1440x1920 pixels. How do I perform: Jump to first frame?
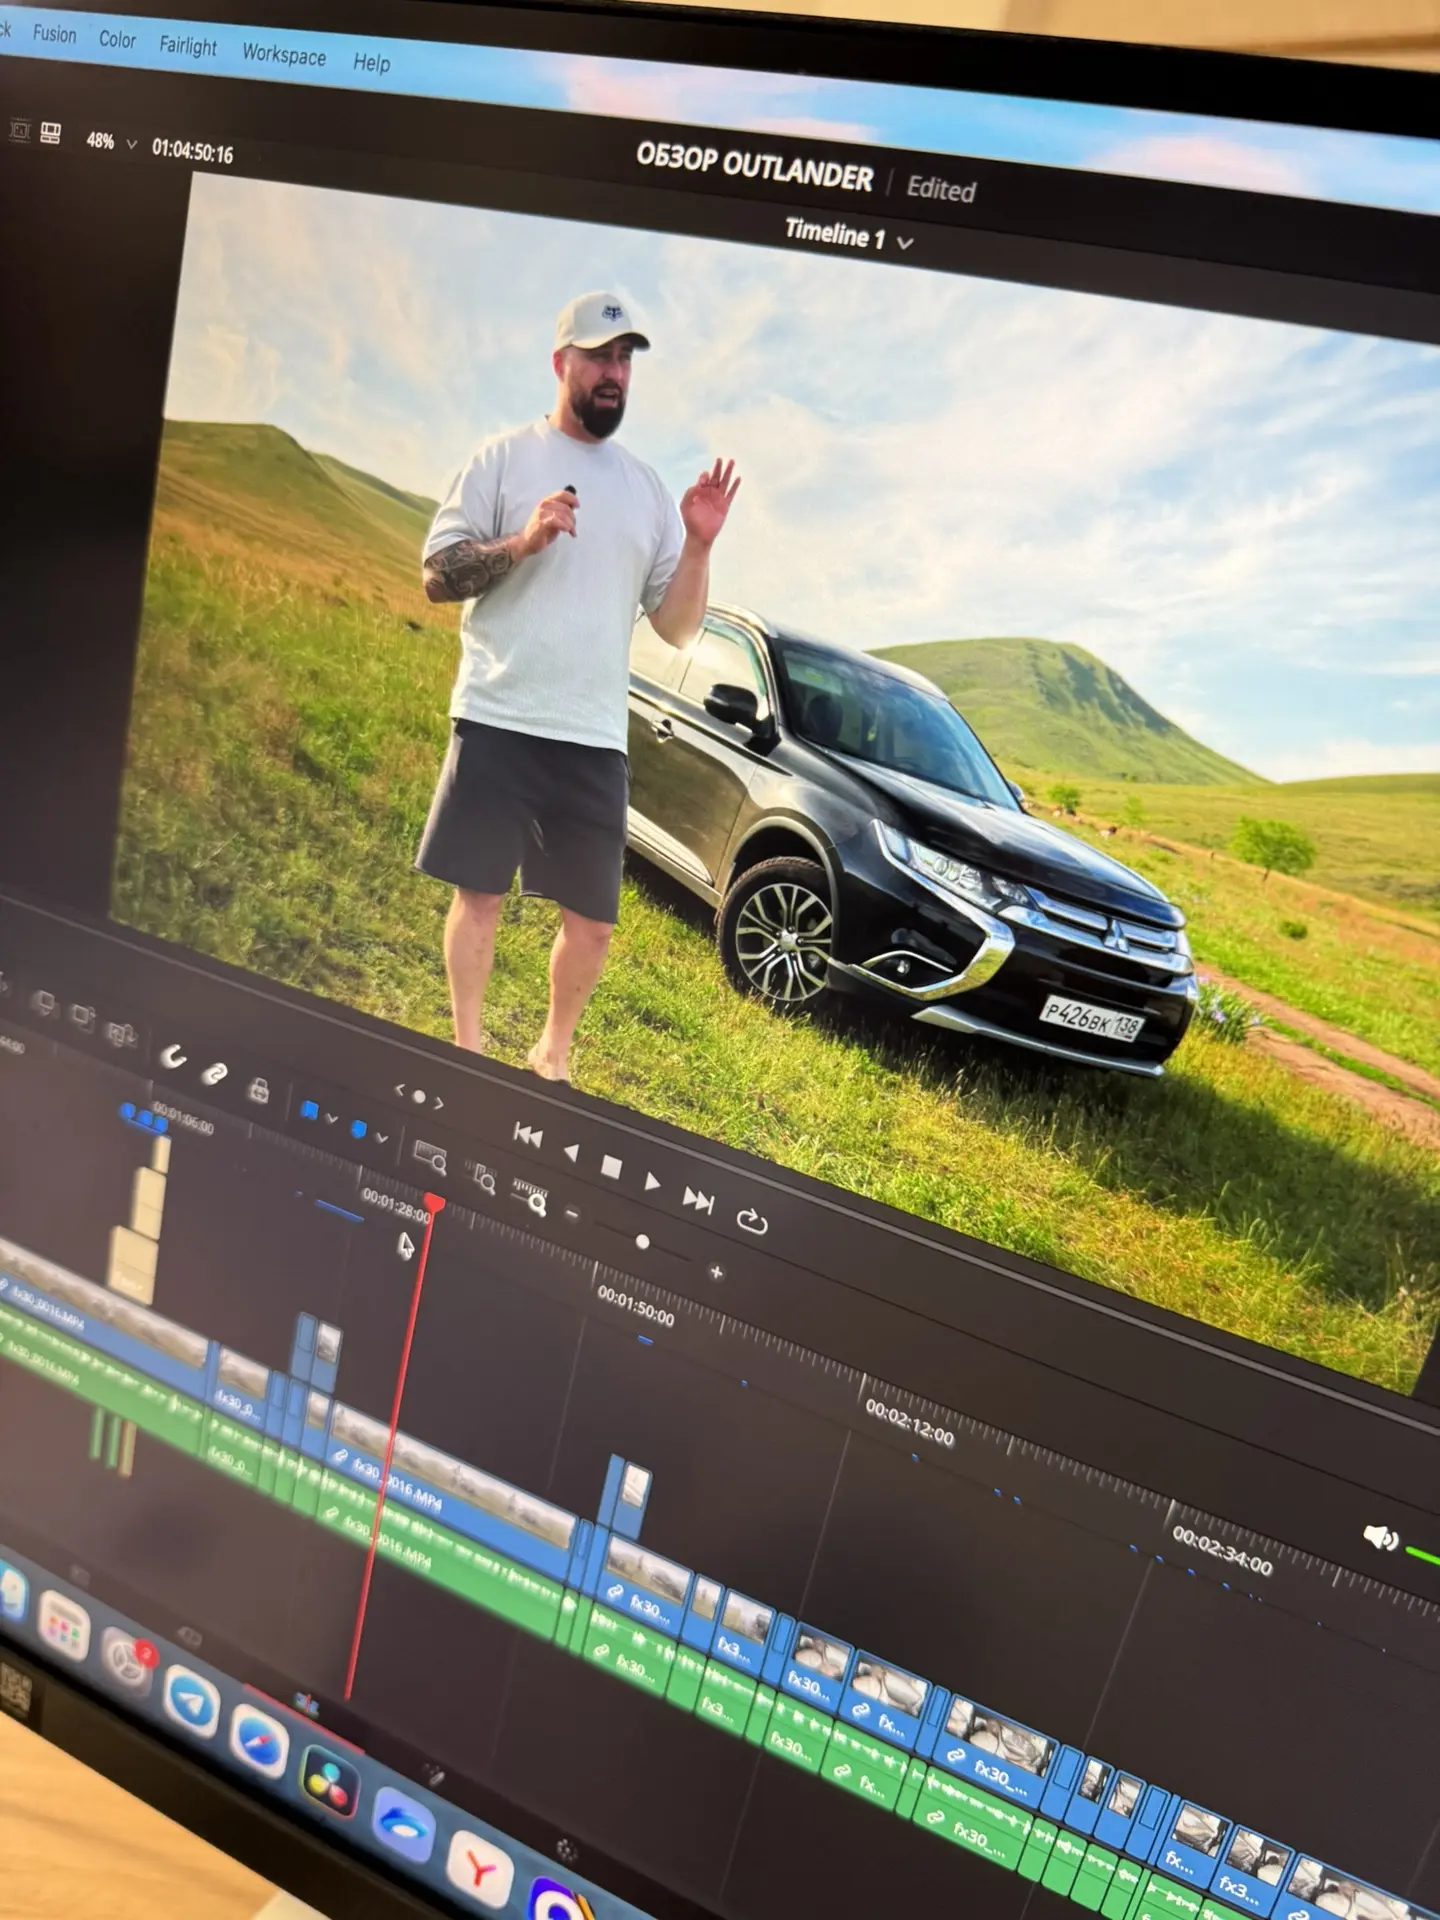point(528,1135)
